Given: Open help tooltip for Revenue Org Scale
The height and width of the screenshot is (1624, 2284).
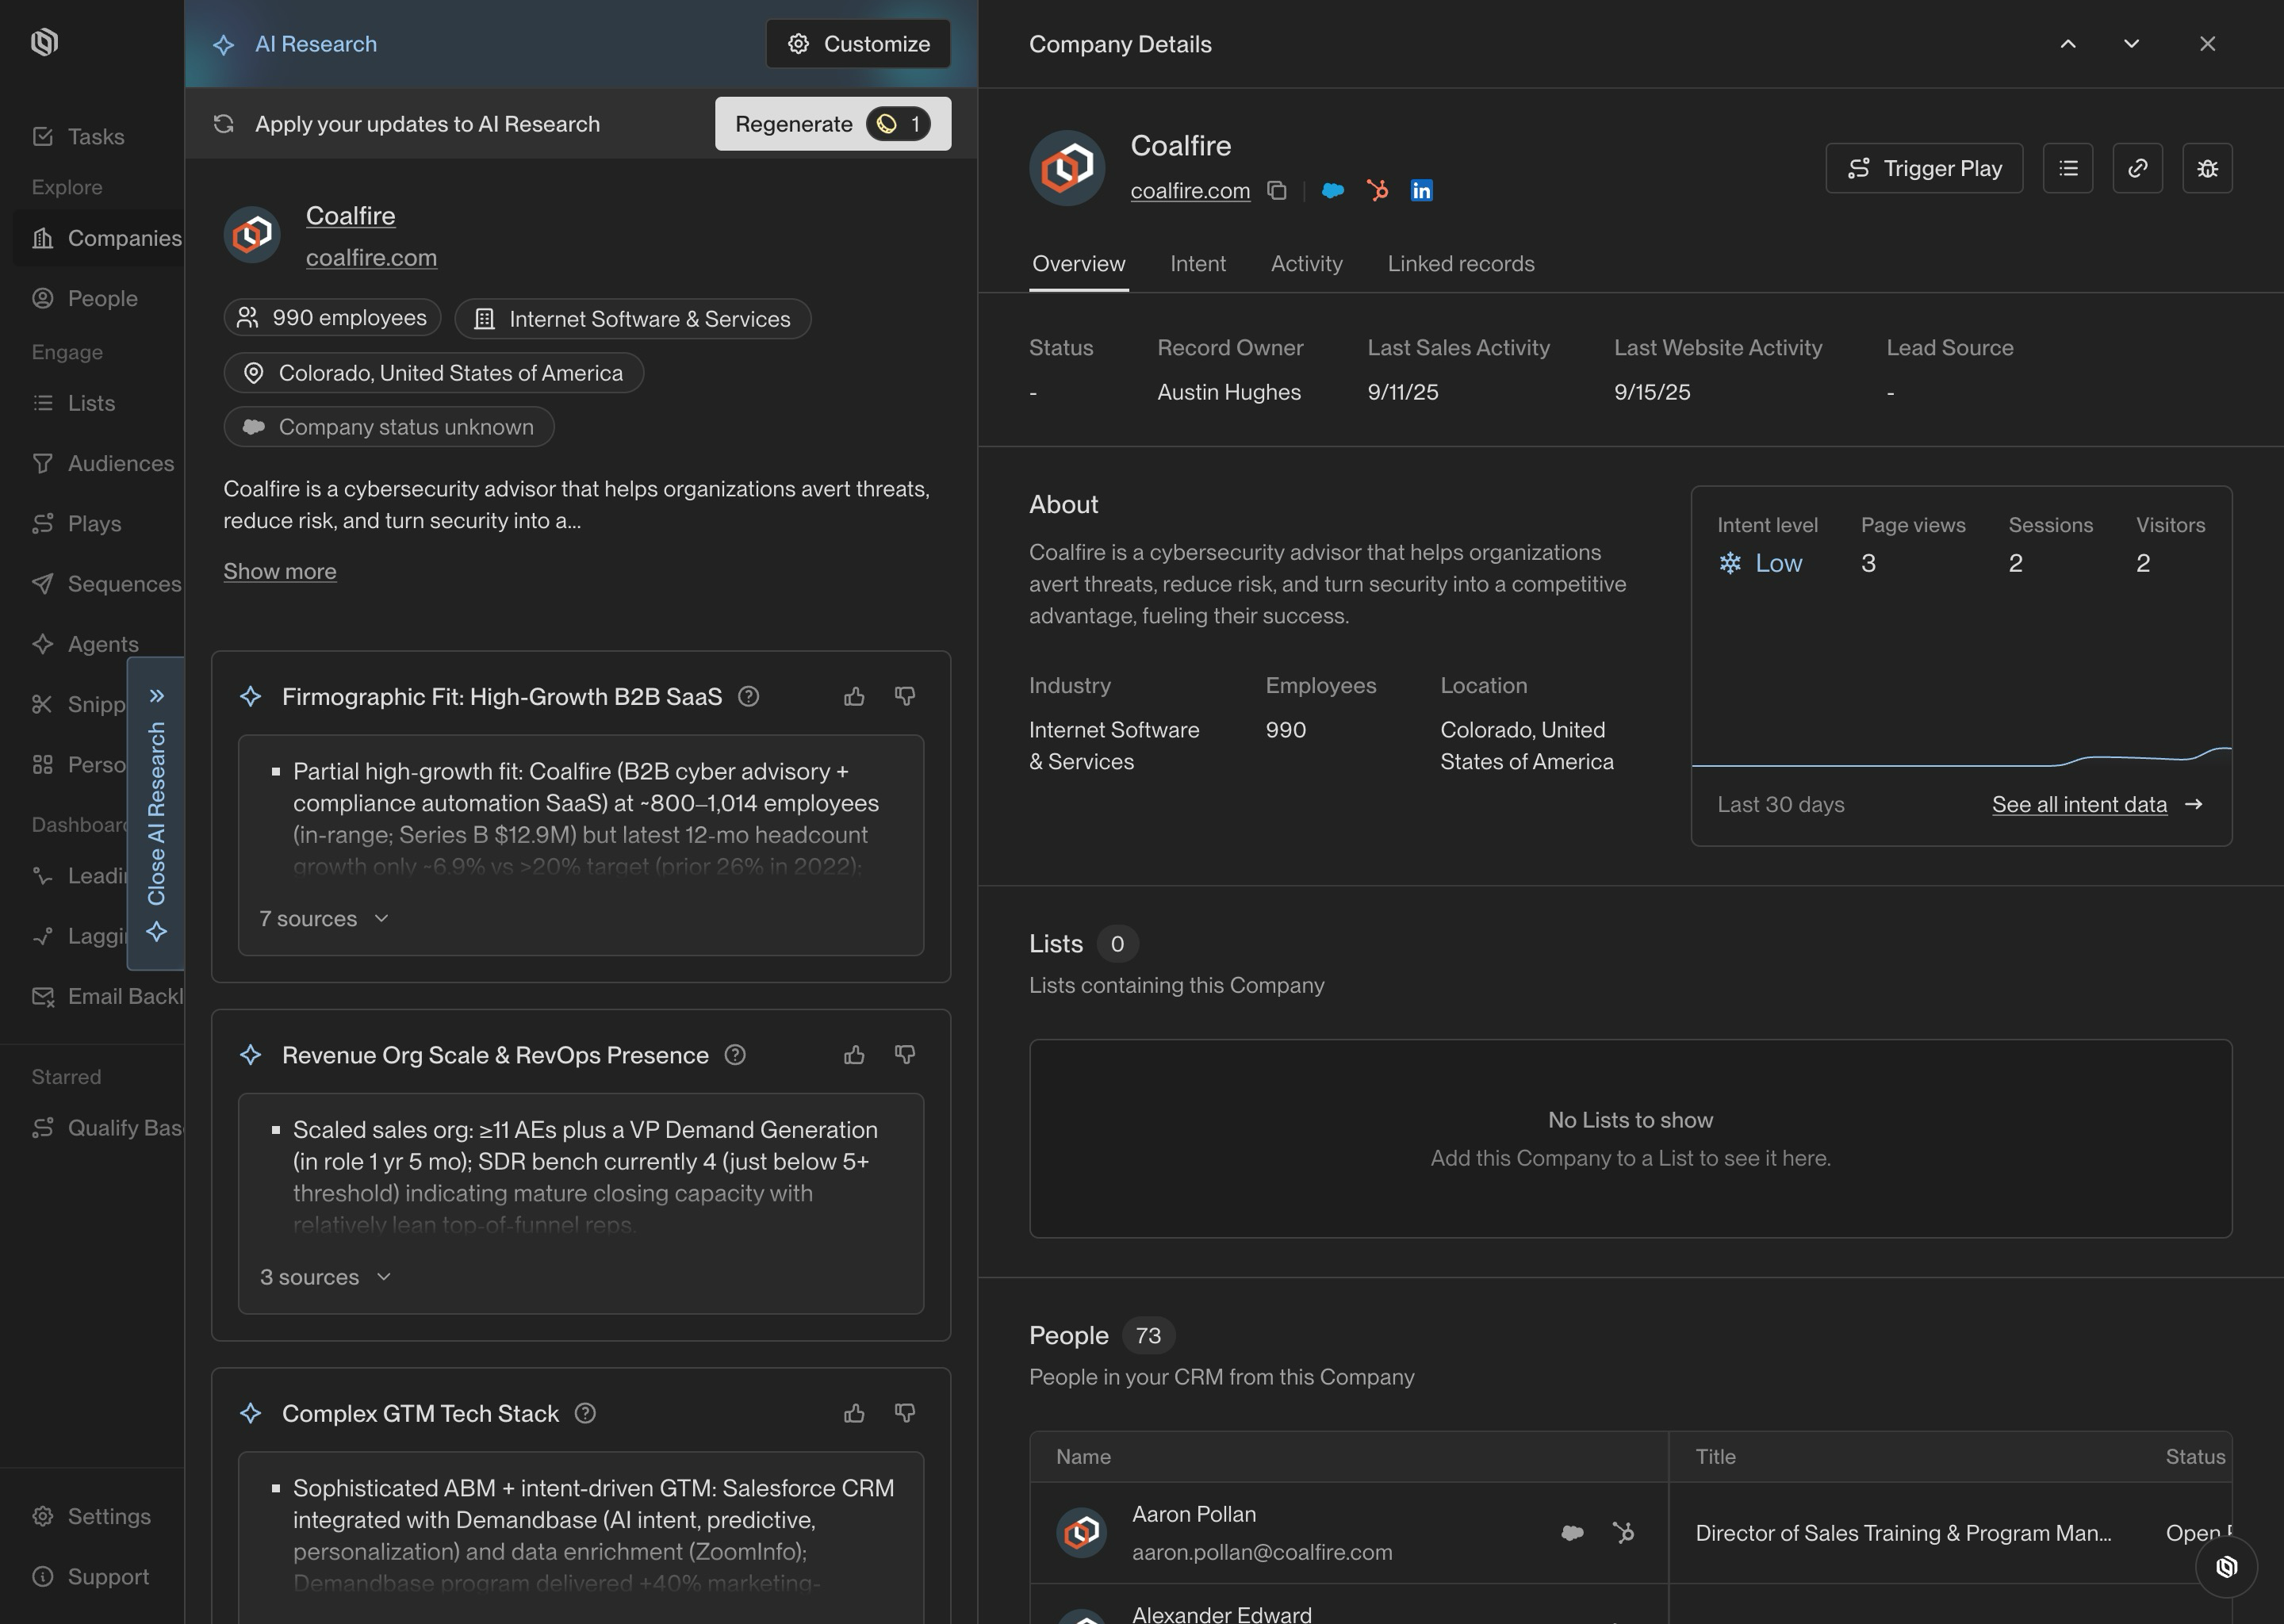Looking at the screenshot, I should pos(735,1054).
